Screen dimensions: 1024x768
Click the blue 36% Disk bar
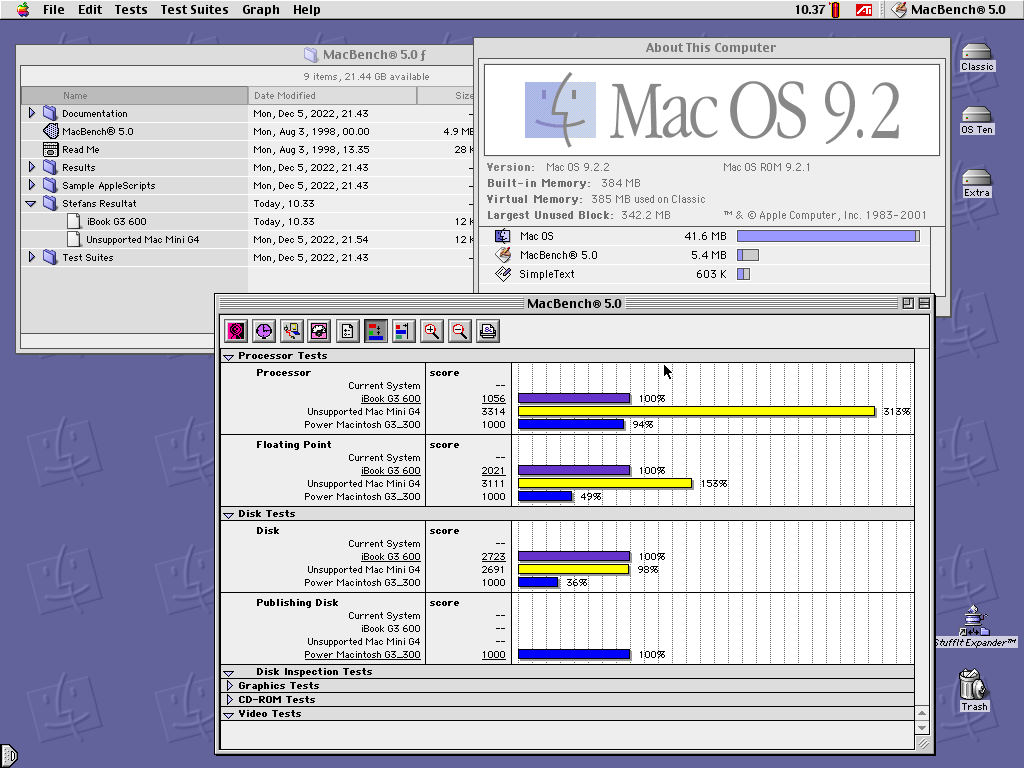[539, 583]
